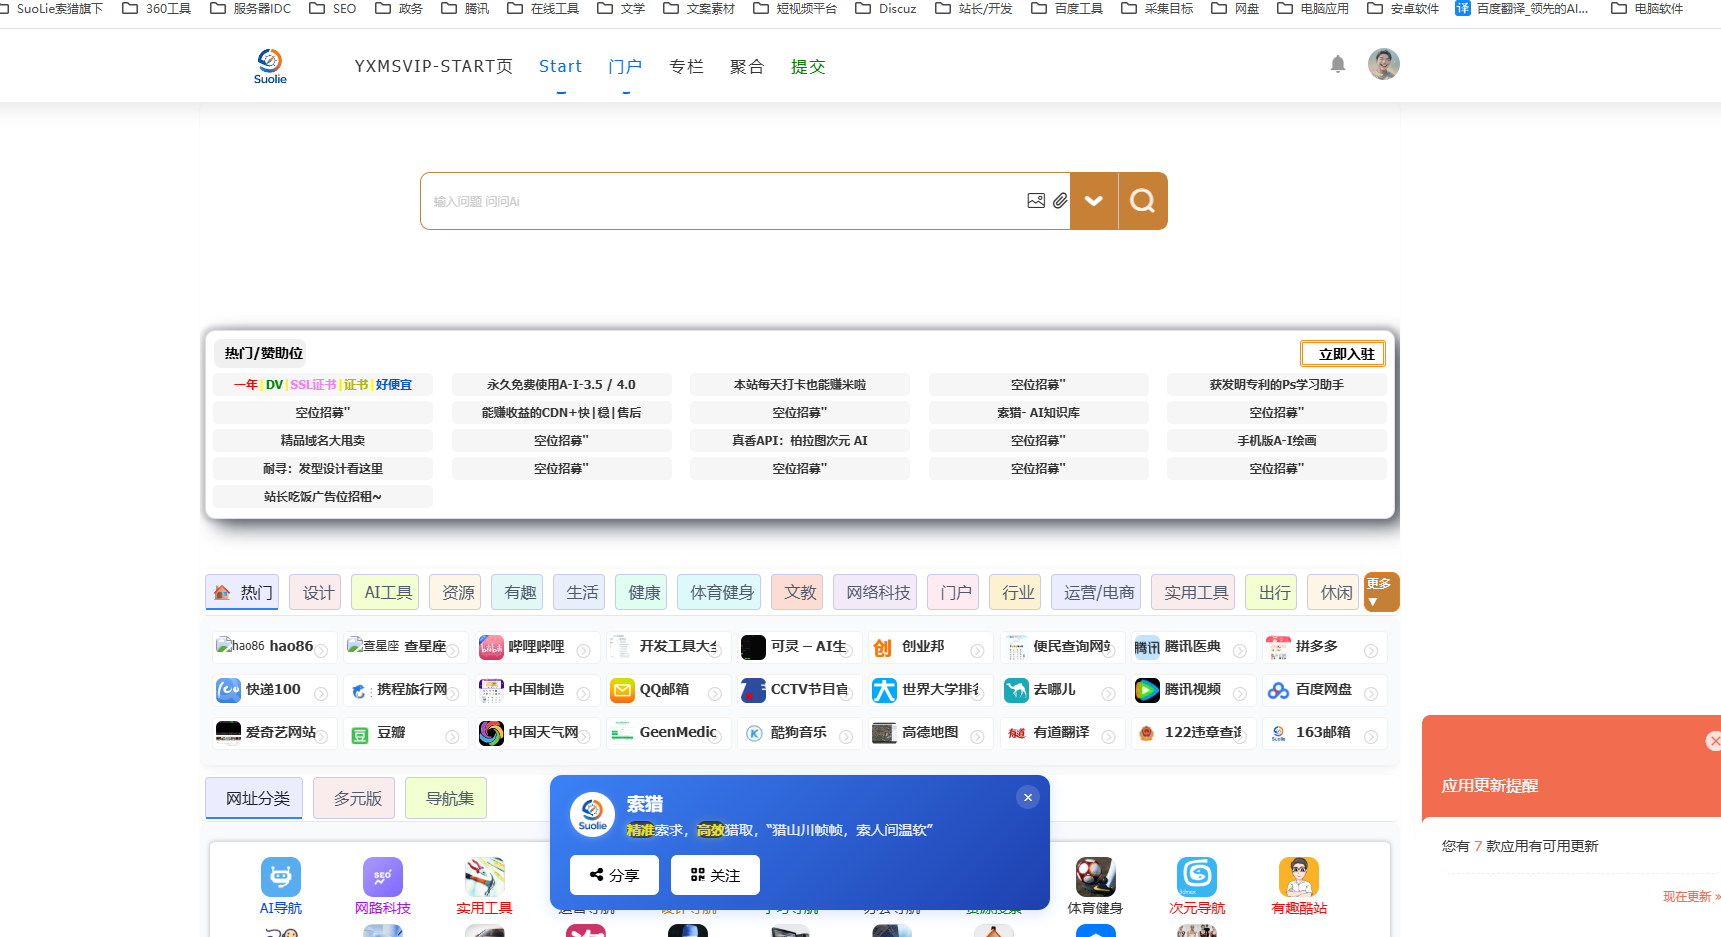
Task: Open the 豆瓣 green icon
Action: (360, 735)
